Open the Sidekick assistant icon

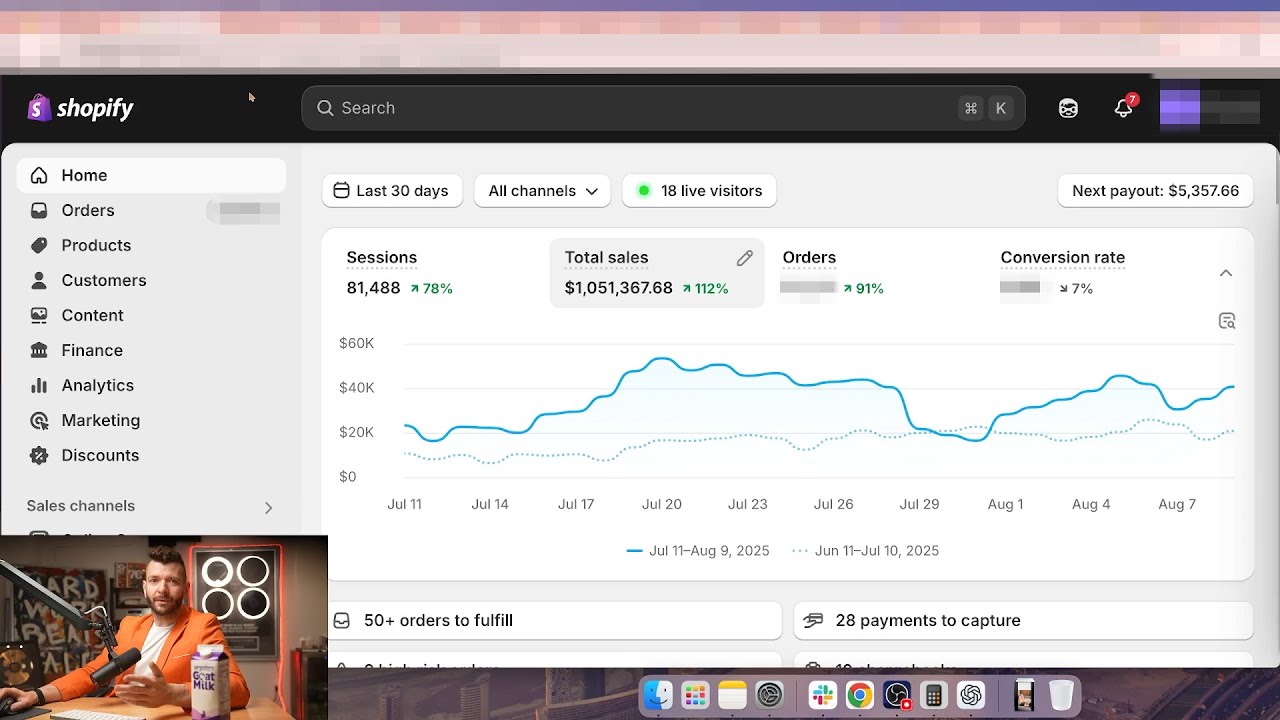(x=1068, y=108)
